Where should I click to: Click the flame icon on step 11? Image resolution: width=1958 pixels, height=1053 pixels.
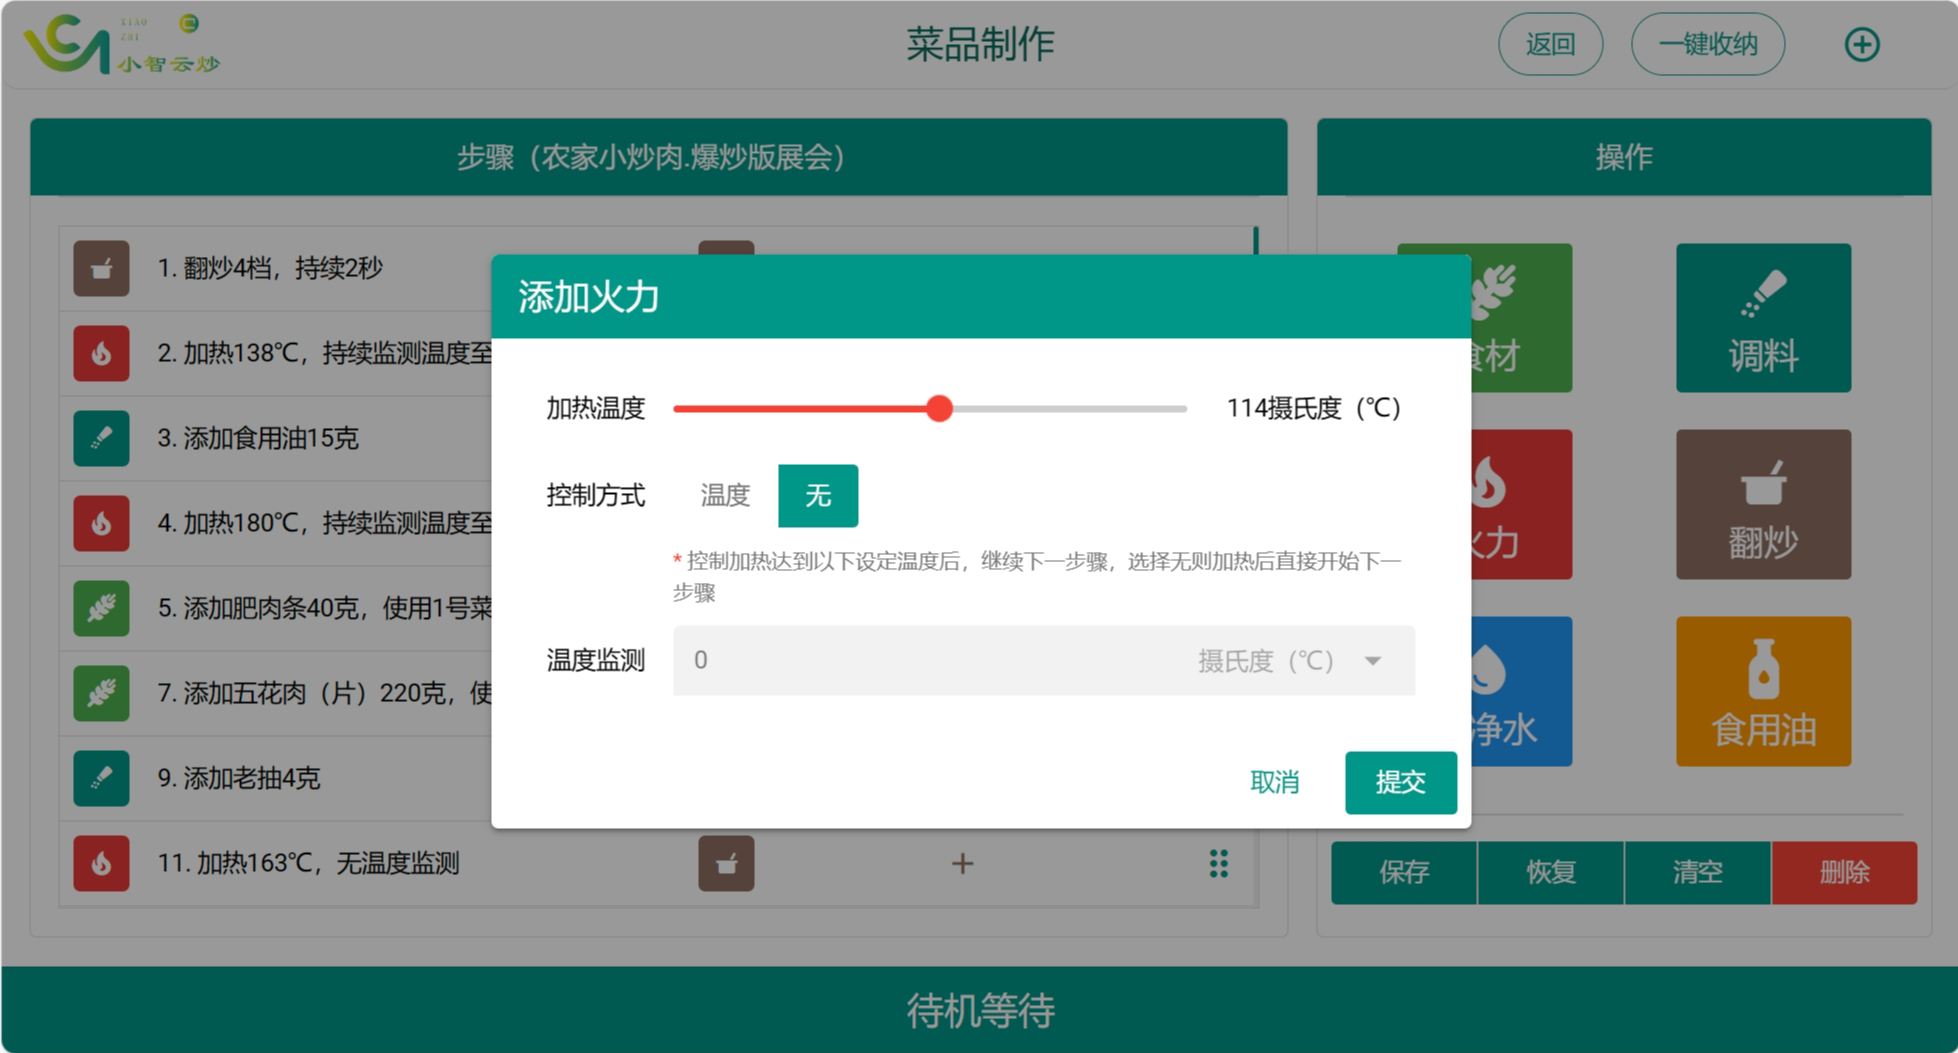101,863
